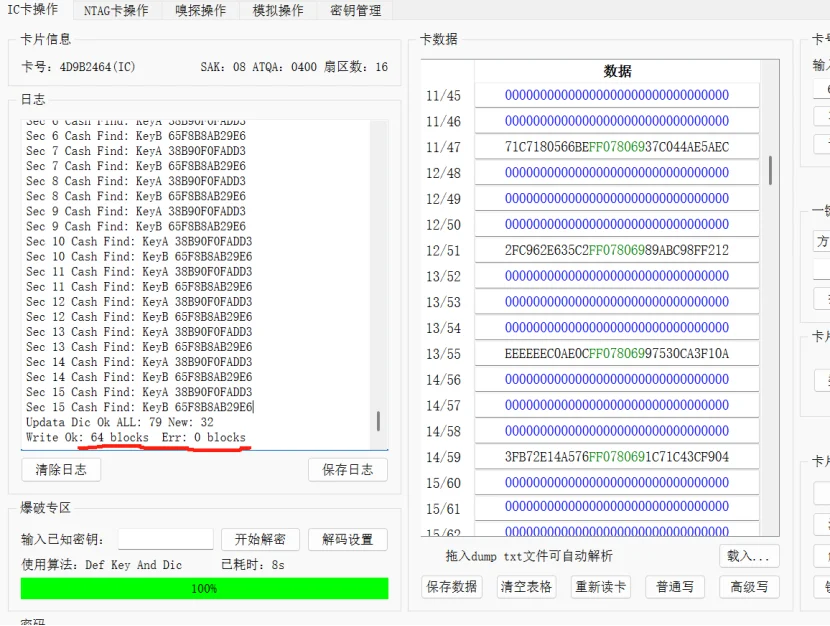Select the IC卡操作 tab
830x626 pixels.
point(33,10)
